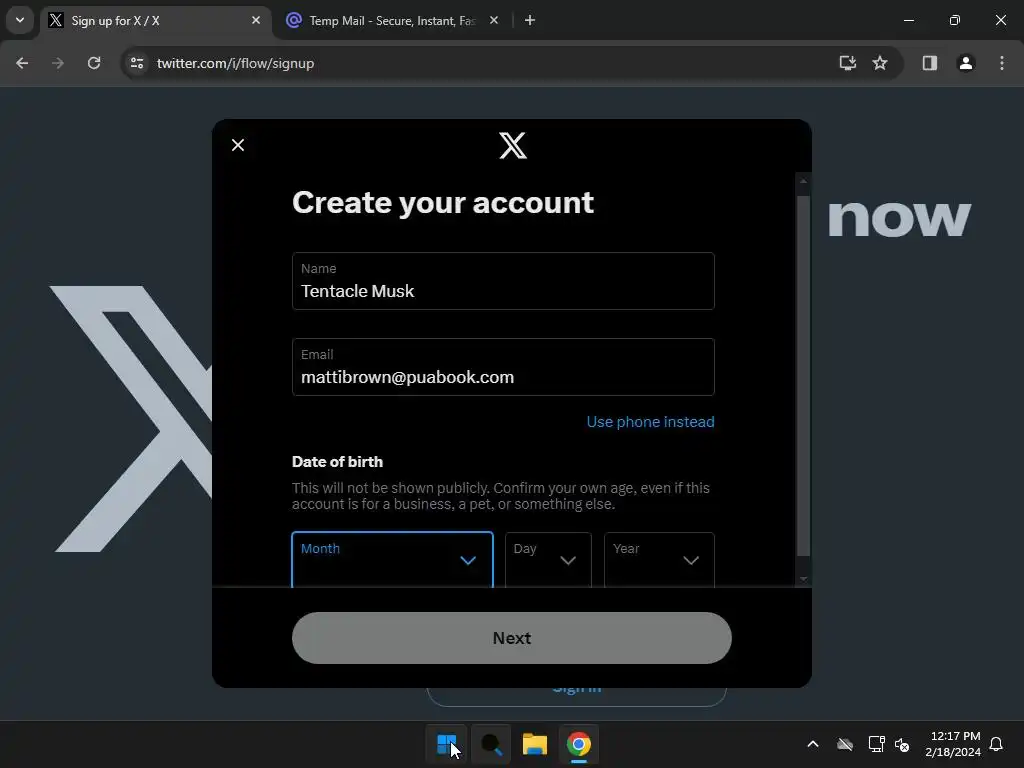This screenshot has width=1024, height=768.
Task: Show hidden system tray icons
Action: pos(813,744)
